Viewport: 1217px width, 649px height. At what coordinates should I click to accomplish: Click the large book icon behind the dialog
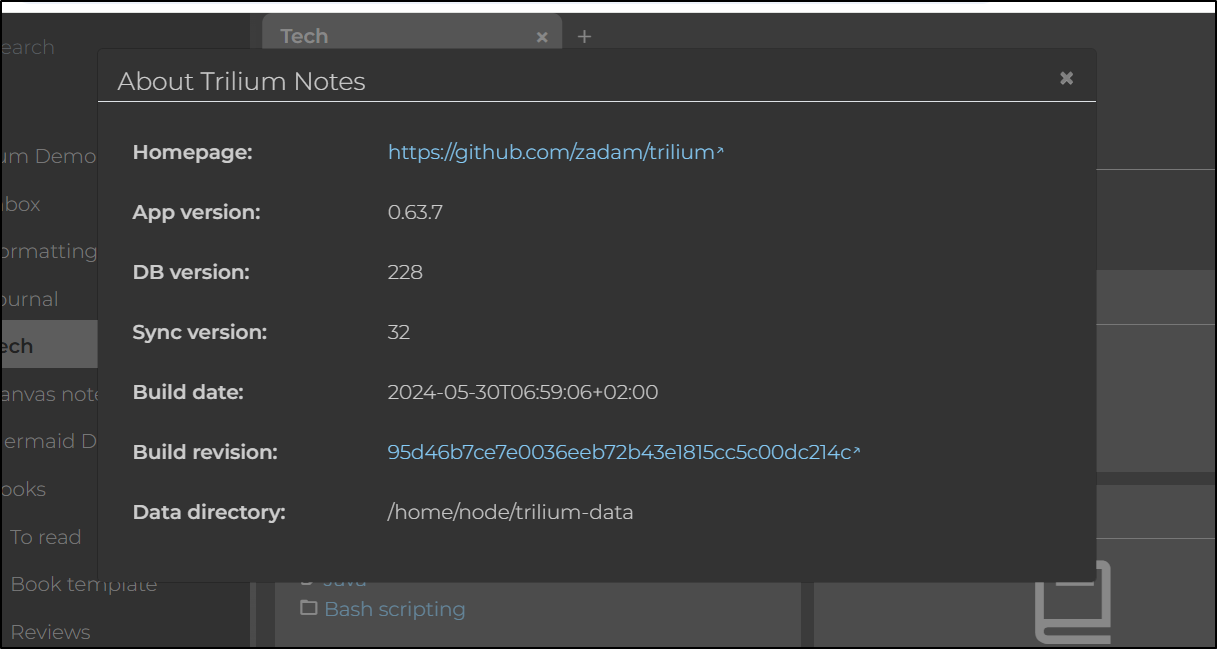pos(1072,603)
